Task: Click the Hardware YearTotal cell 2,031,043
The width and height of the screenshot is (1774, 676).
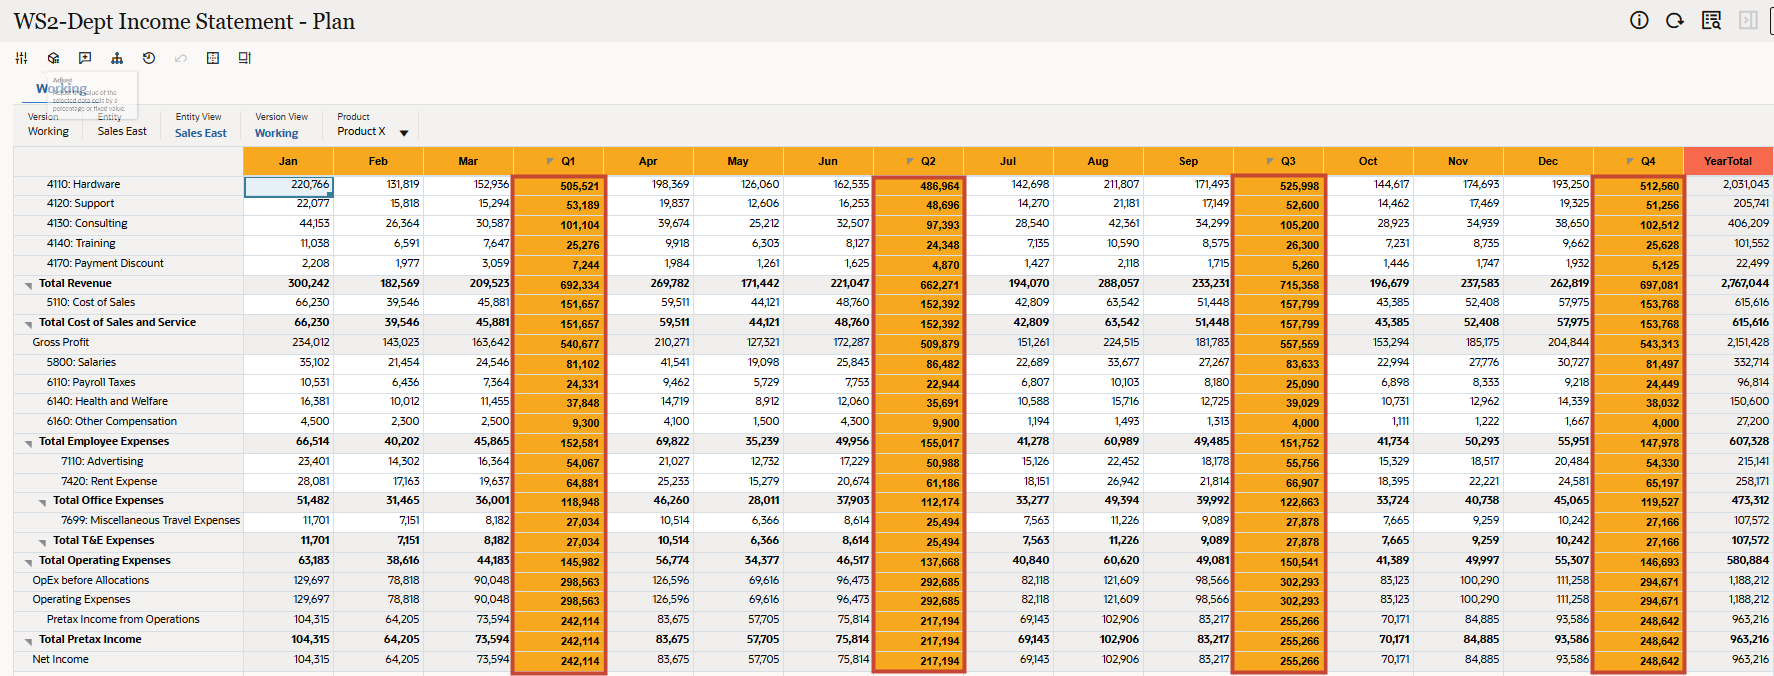Action: [x=1728, y=184]
